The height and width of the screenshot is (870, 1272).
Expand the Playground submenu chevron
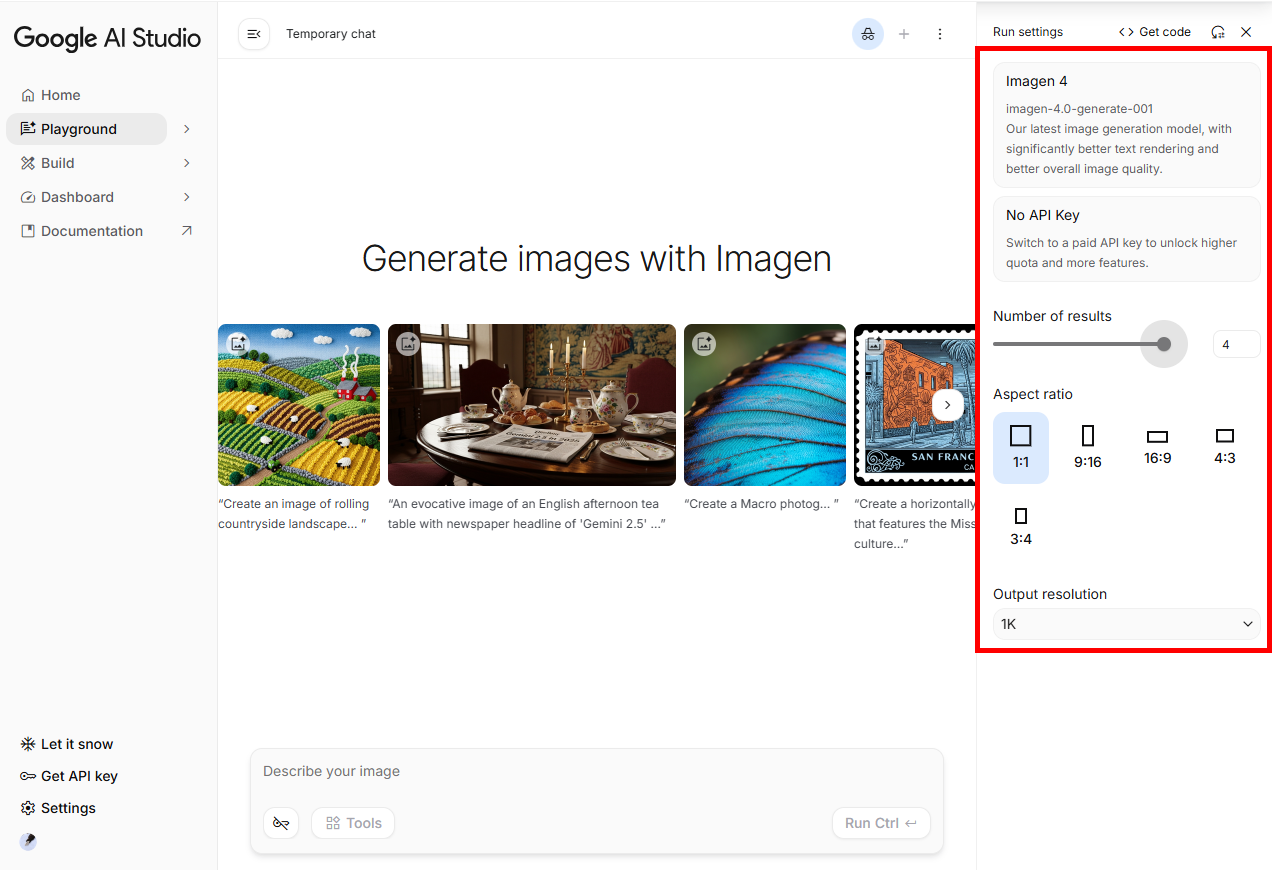pos(187,129)
